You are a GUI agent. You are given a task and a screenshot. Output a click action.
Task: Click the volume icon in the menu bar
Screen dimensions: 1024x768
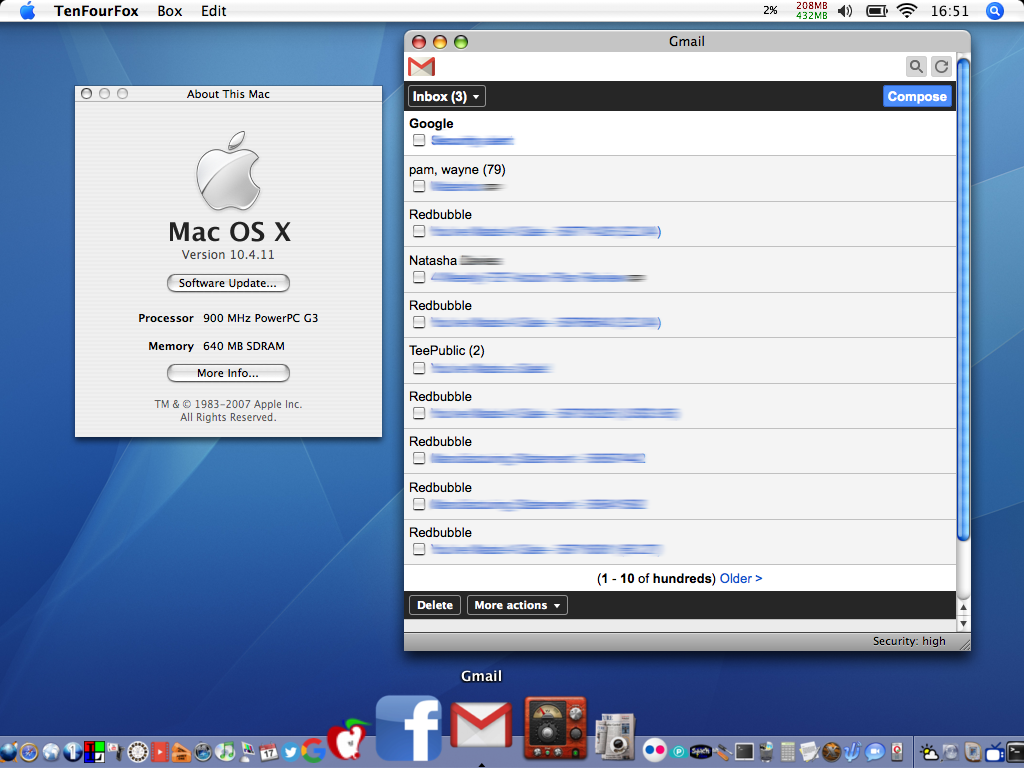point(845,10)
